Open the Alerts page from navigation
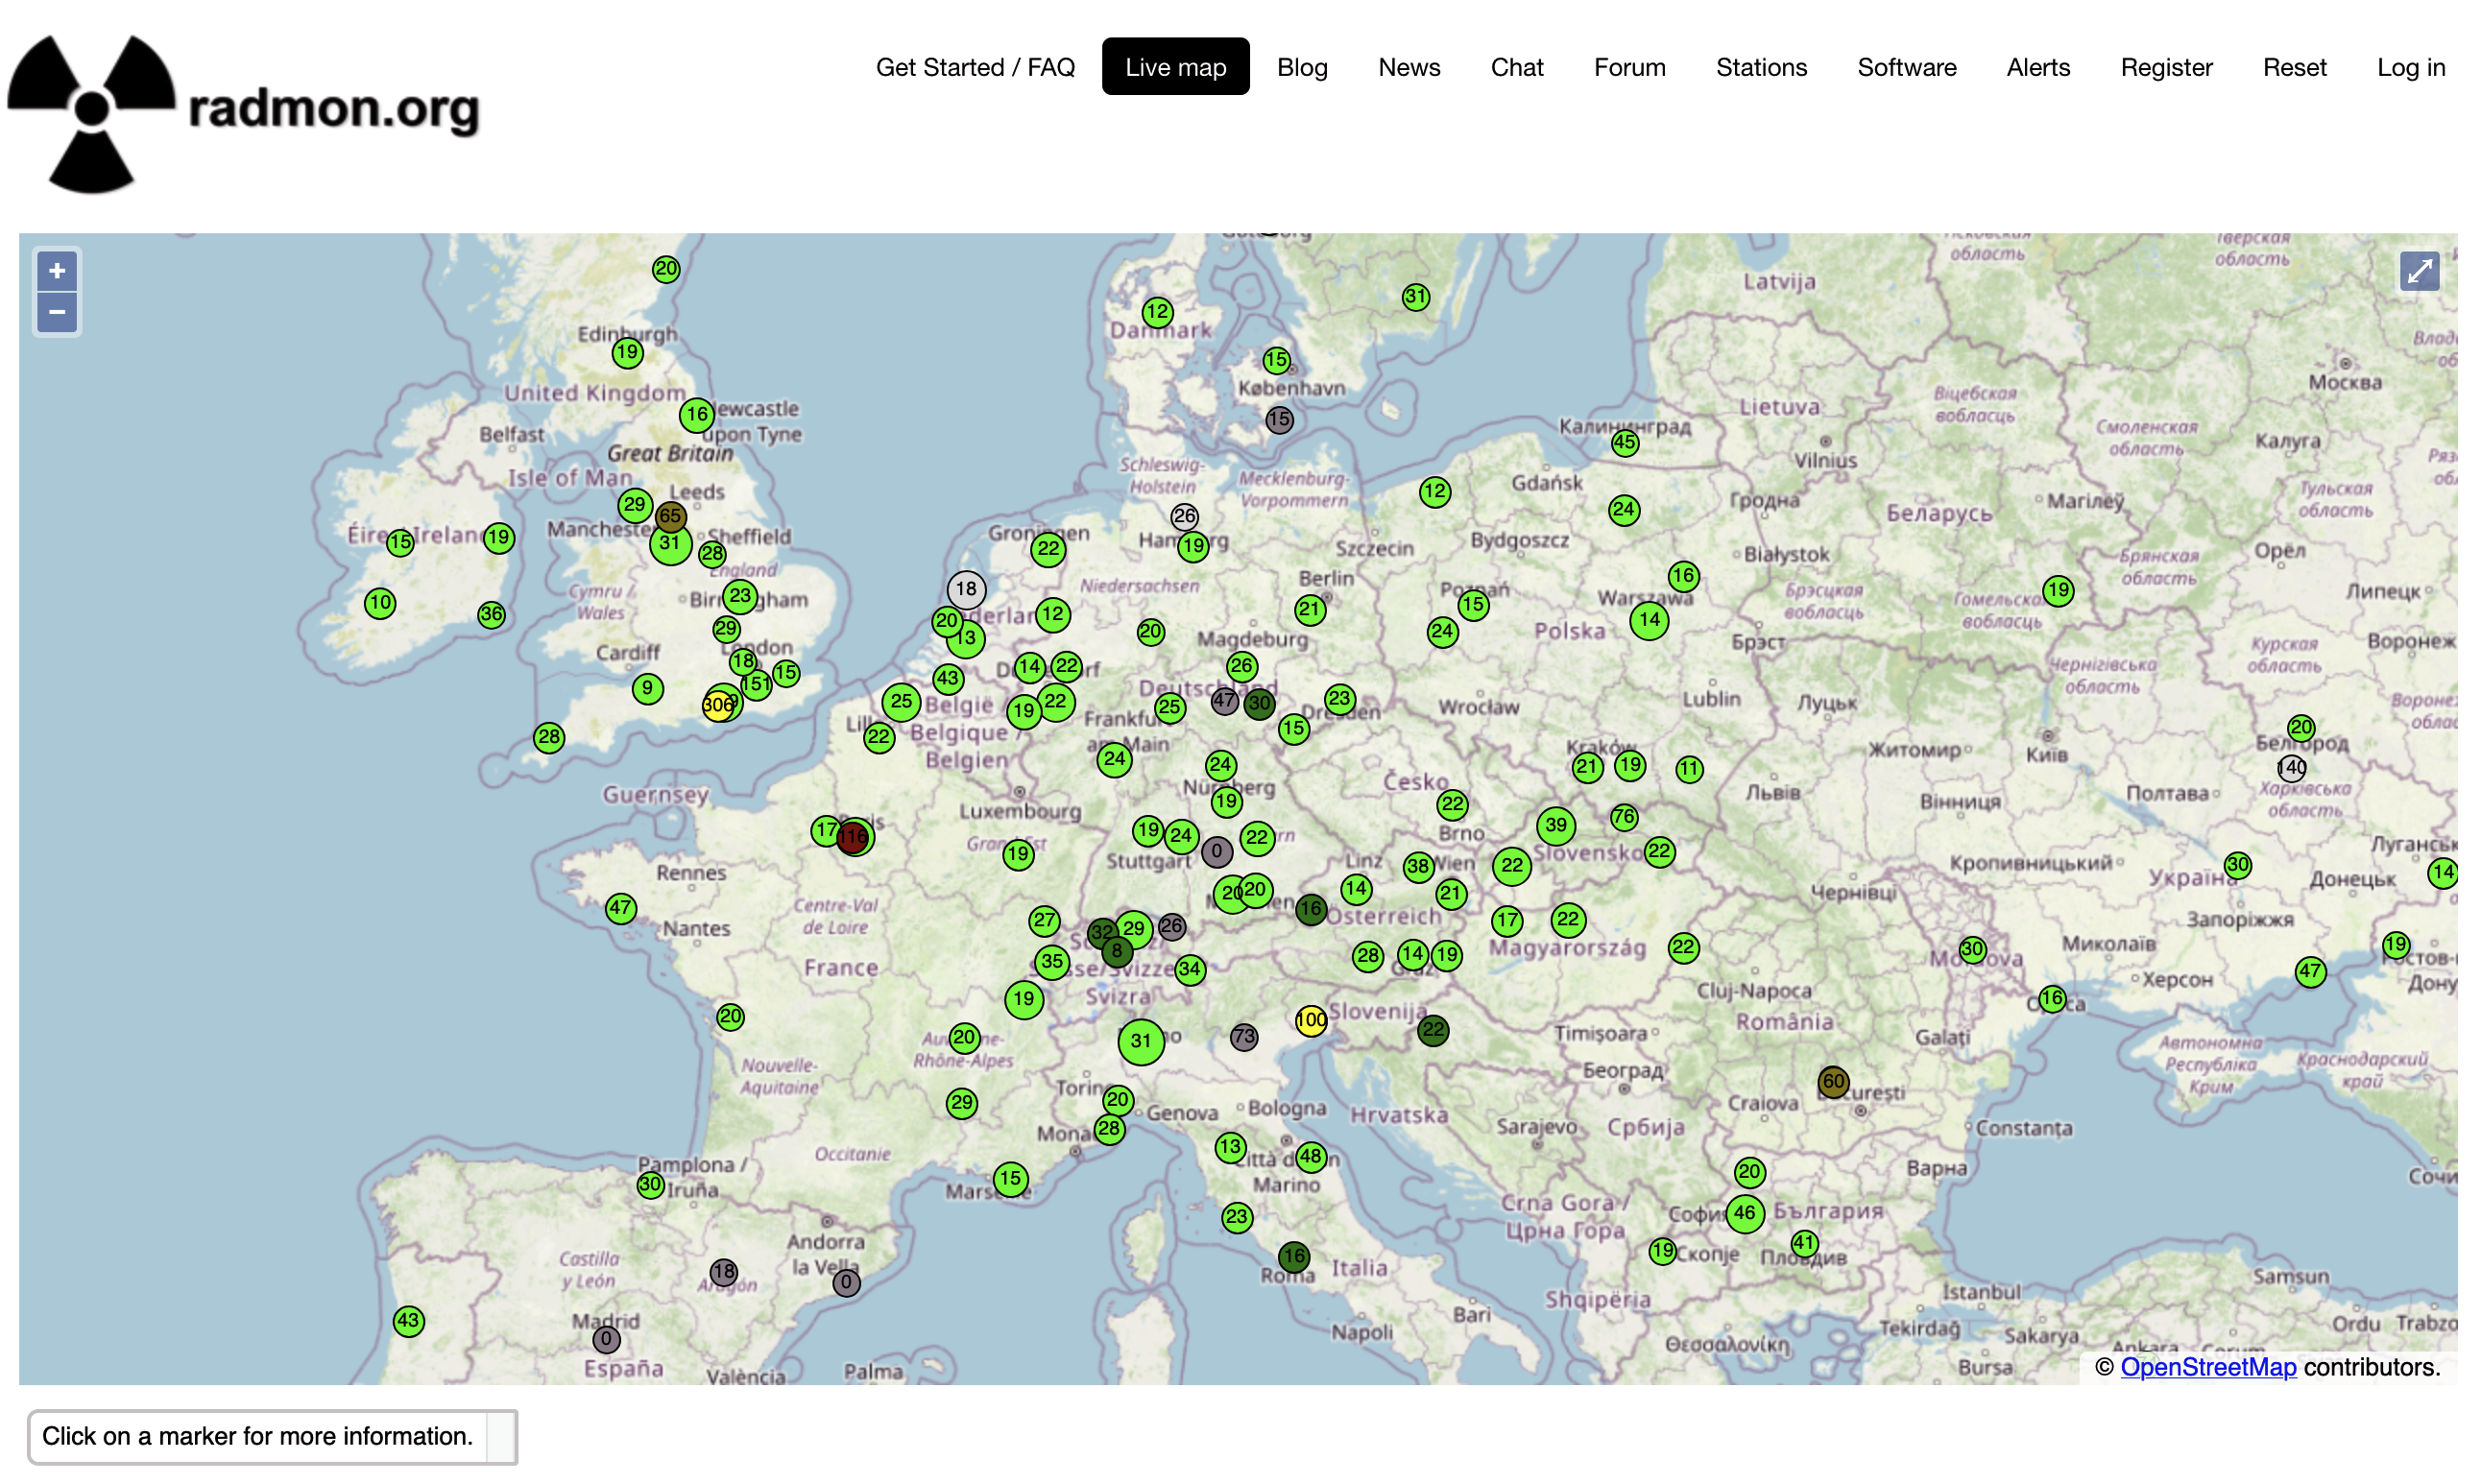Viewport: 2481px width, 1484px height. point(2037,67)
